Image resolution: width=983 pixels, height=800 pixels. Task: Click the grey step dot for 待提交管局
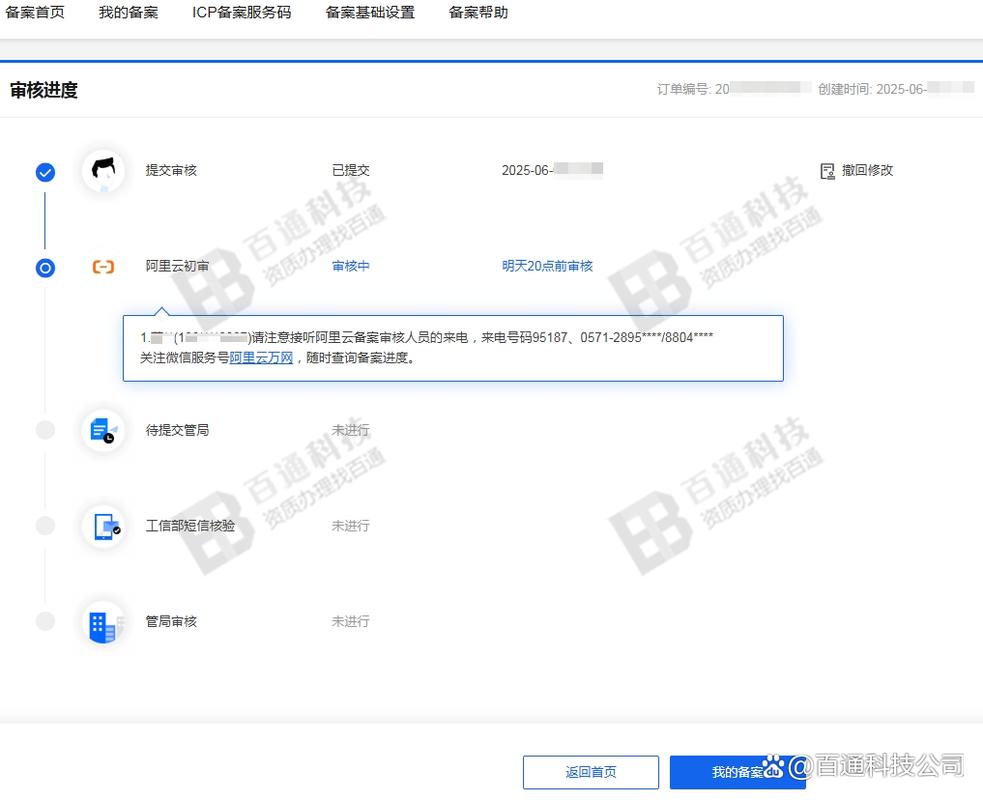[x=45, y=430]
